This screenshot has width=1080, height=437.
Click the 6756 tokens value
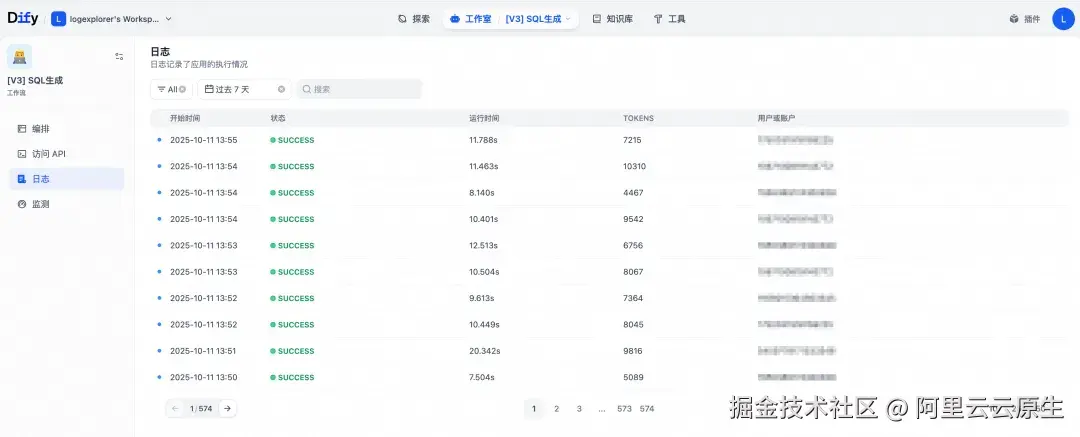point(633,245)
